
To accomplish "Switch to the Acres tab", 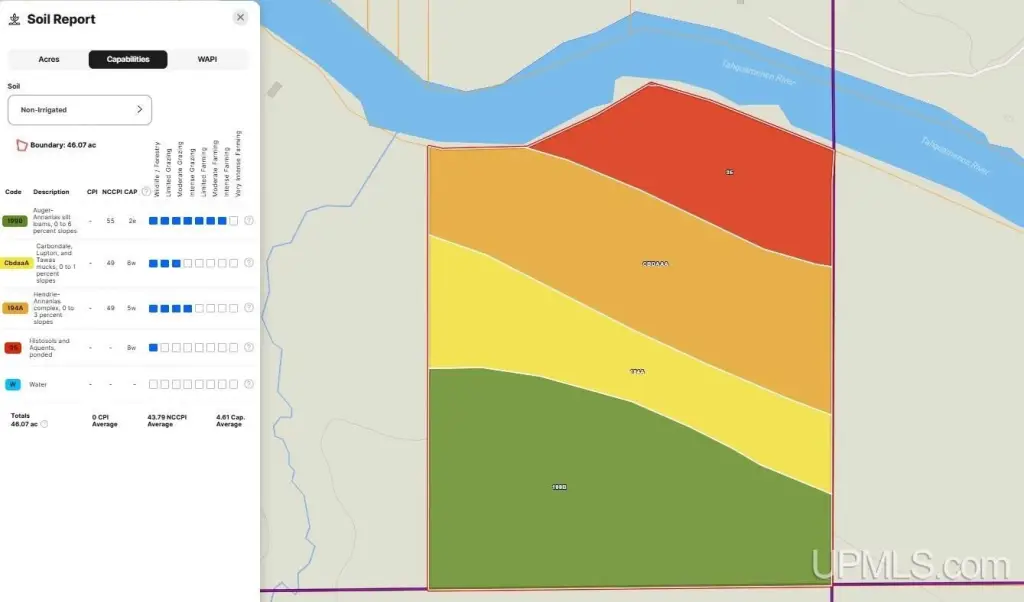I will point(49,59).
